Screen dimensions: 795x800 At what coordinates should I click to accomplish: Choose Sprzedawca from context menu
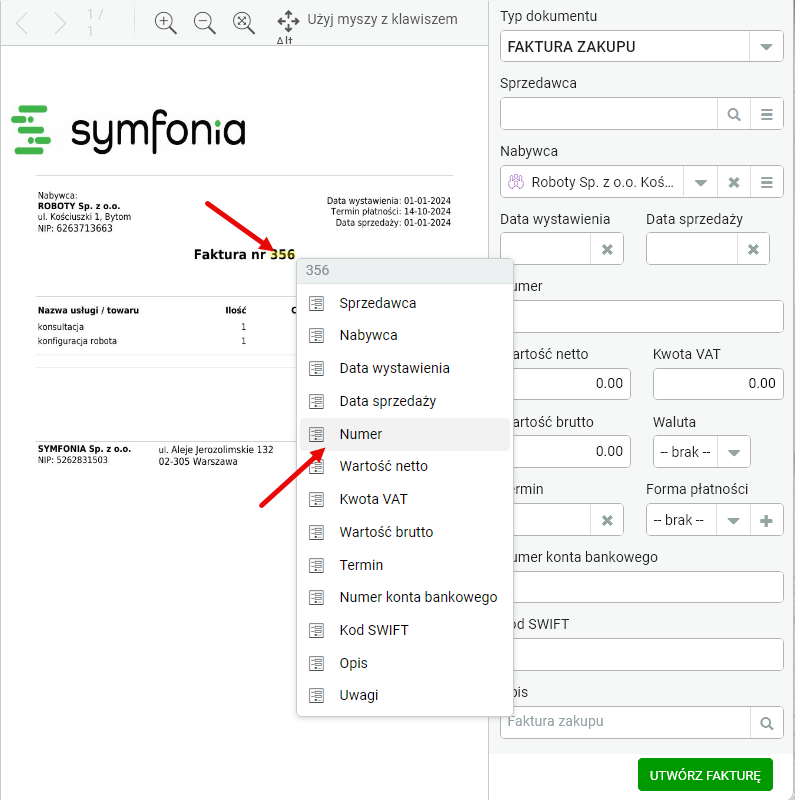(x=405, y=303)
